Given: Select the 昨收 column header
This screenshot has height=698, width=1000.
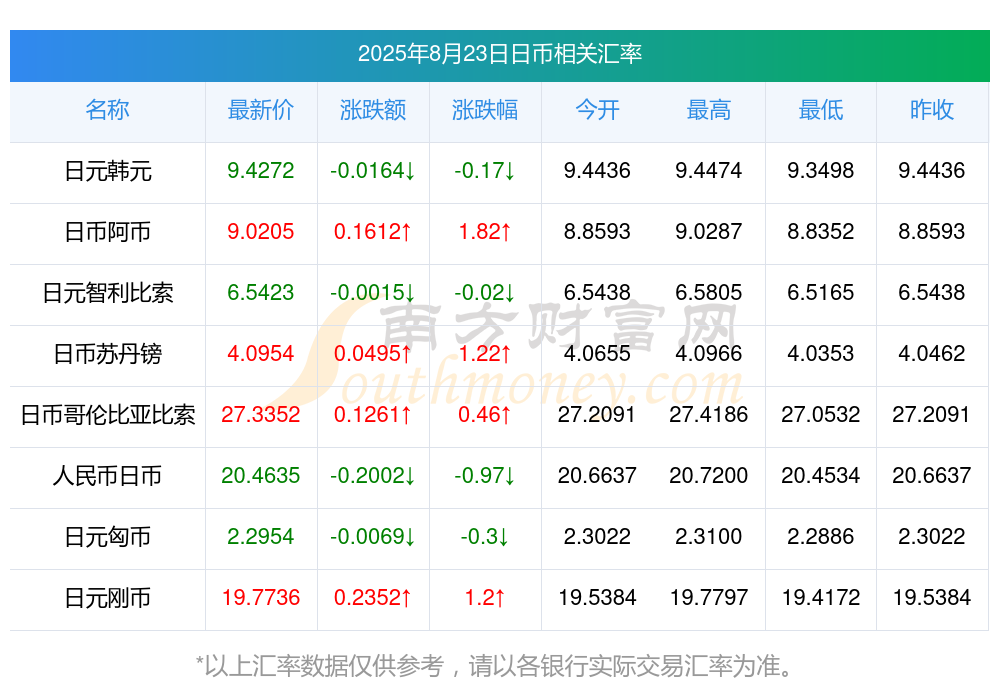Looking at the screenshot, I should [932, 110].
